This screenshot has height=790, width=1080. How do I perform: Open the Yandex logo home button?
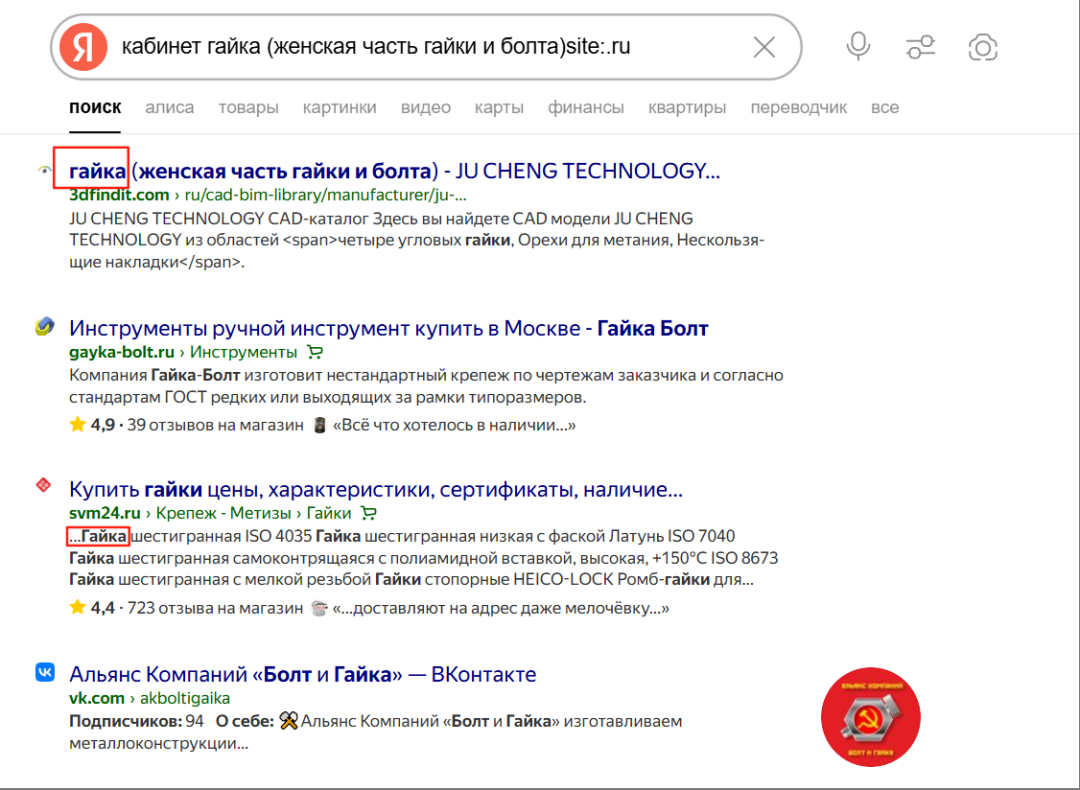(x=83, y=47)
